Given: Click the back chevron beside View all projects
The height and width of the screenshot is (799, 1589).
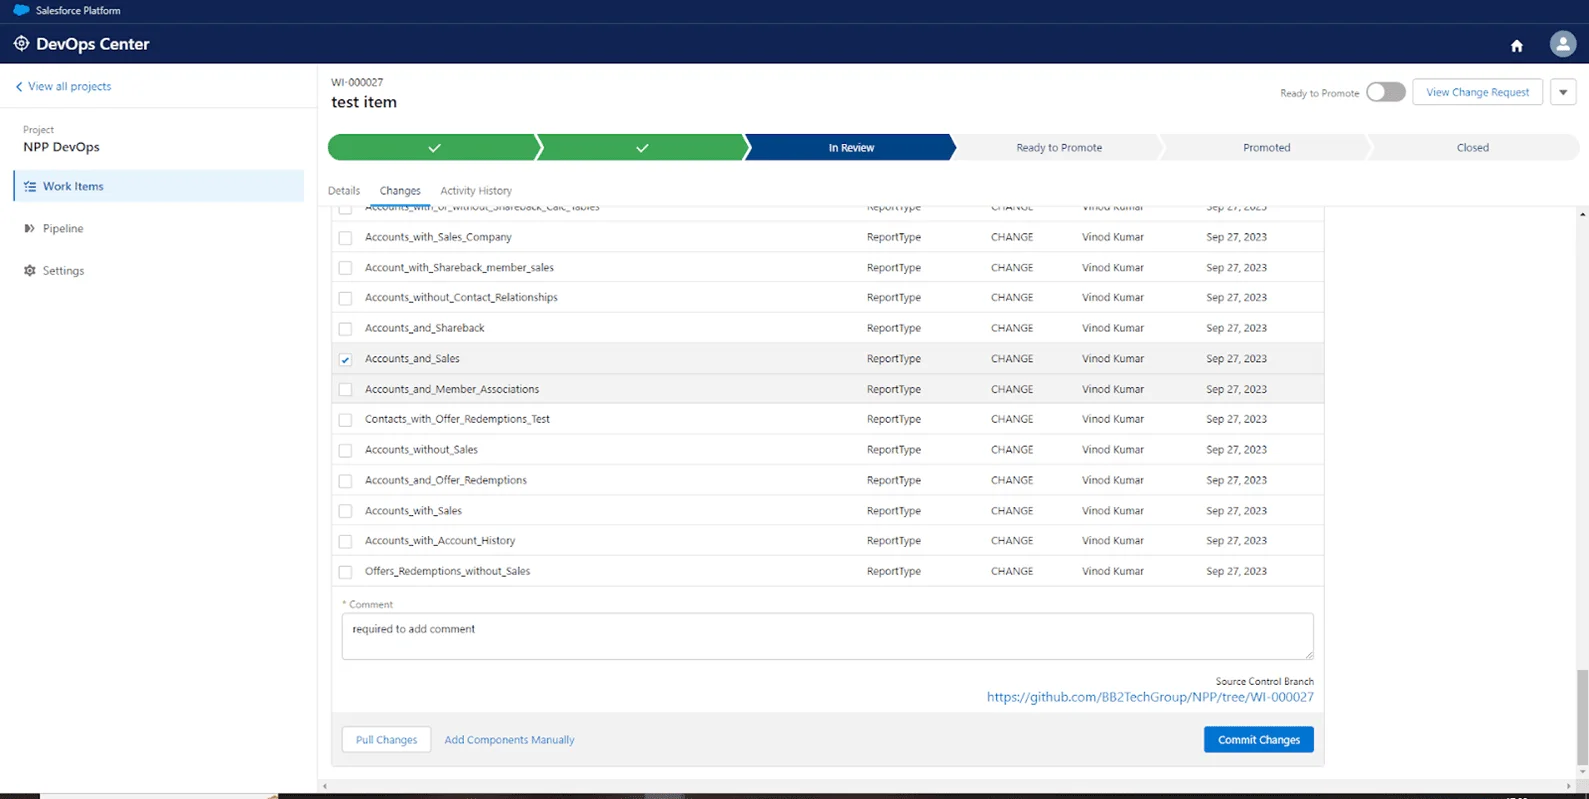Looking at the screenshot, I should [x=19, y=87].
